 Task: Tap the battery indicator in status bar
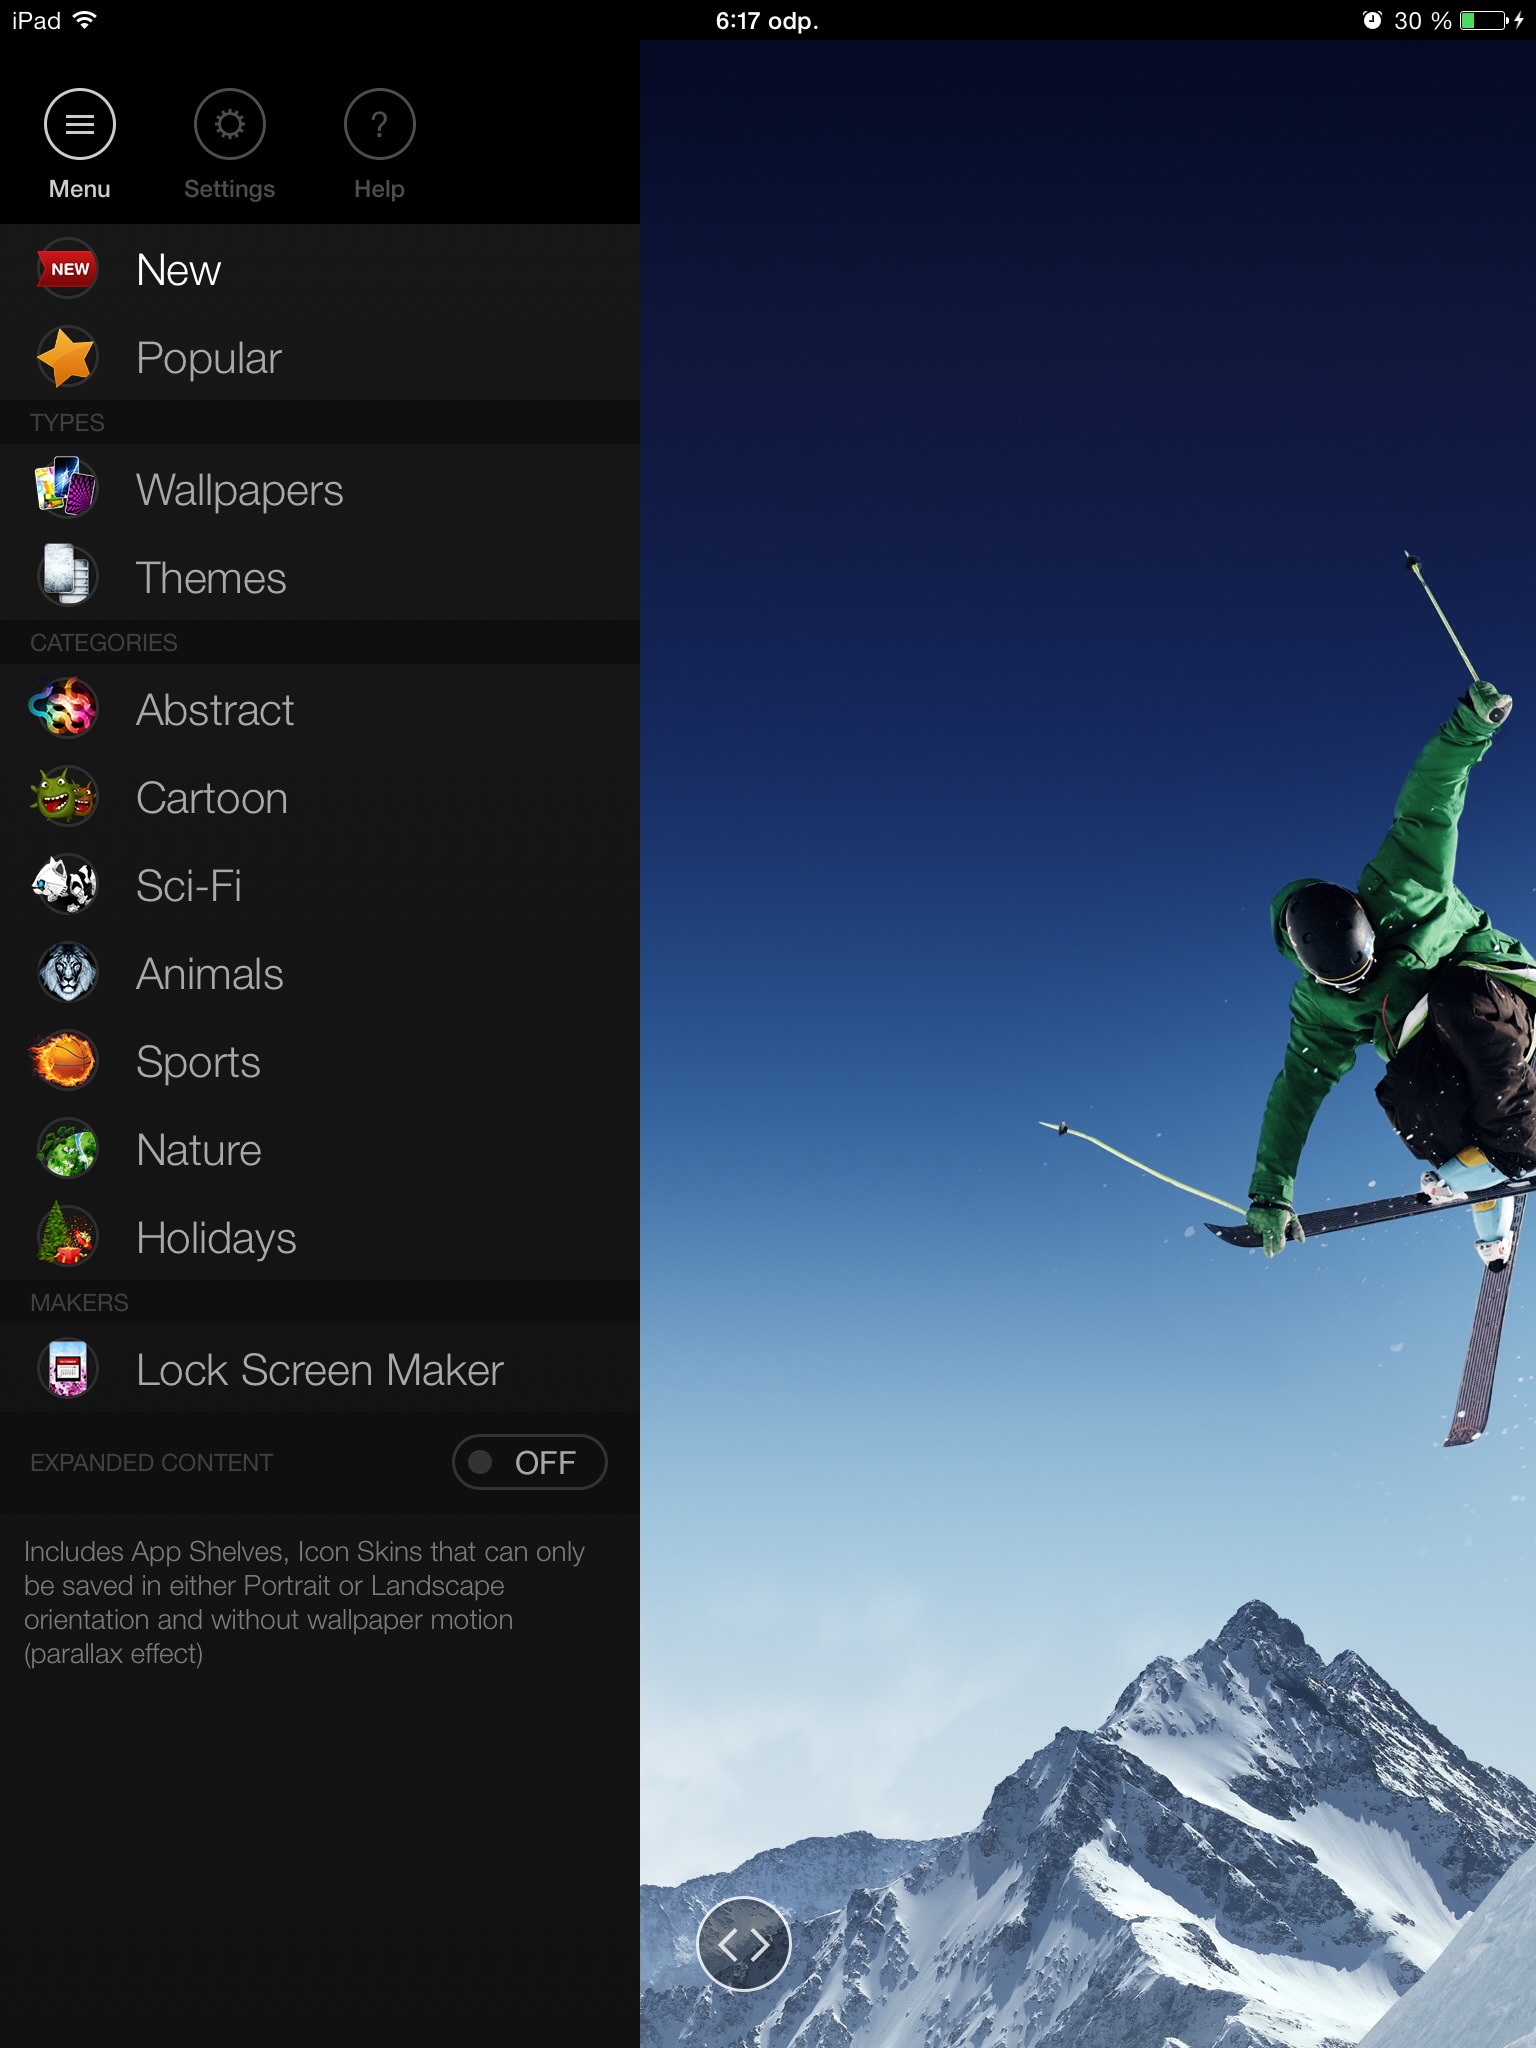(1483, 21)
